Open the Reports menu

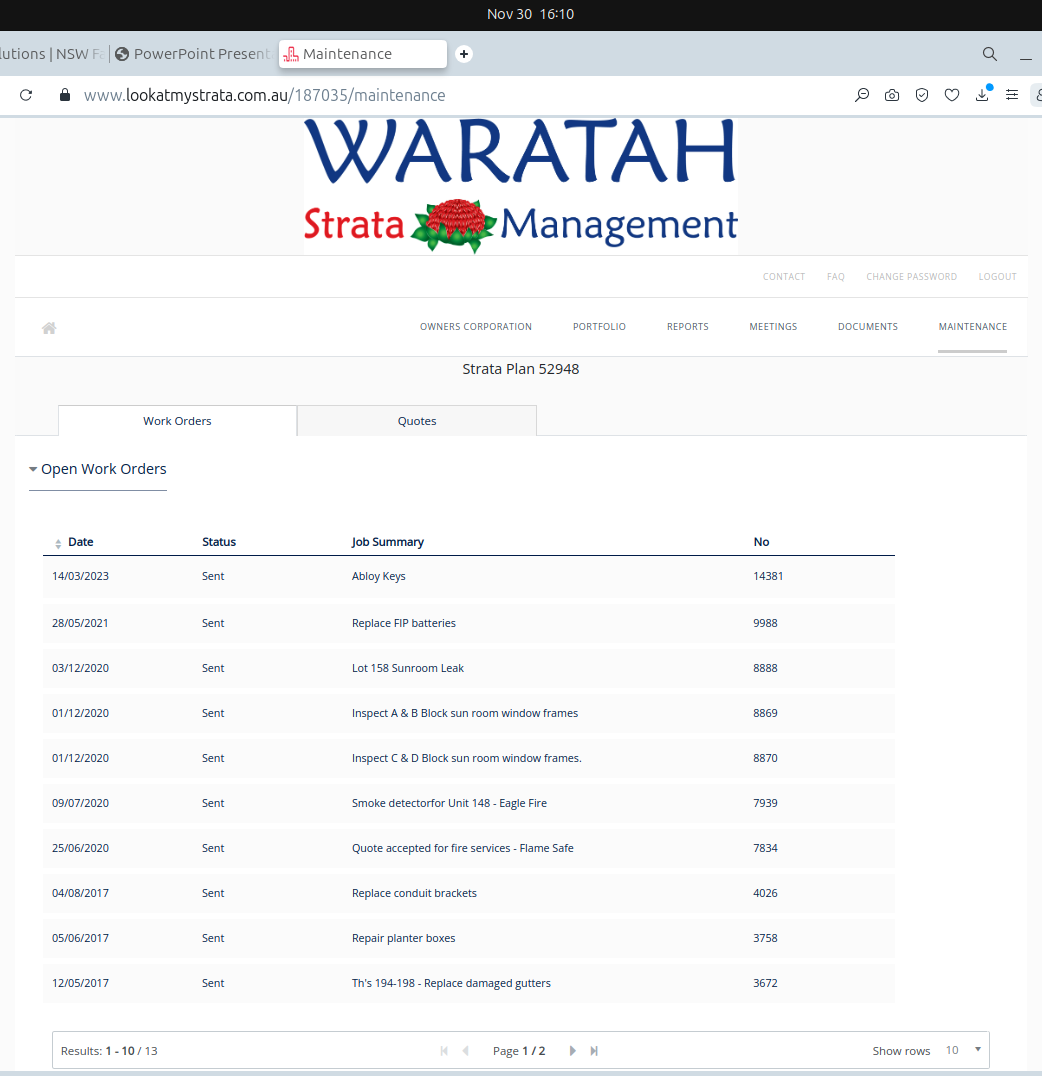coord(687,327)
